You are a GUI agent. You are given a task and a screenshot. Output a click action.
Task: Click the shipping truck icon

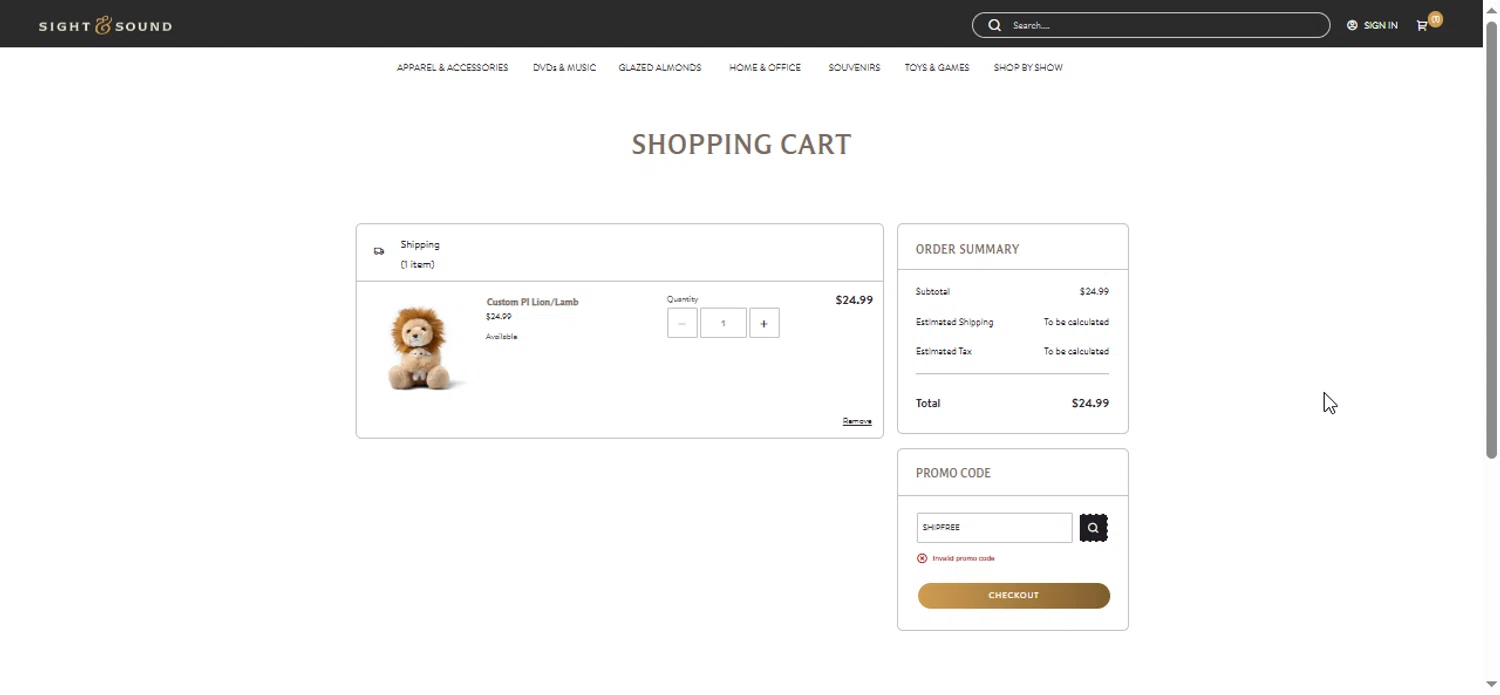(379, 251)
